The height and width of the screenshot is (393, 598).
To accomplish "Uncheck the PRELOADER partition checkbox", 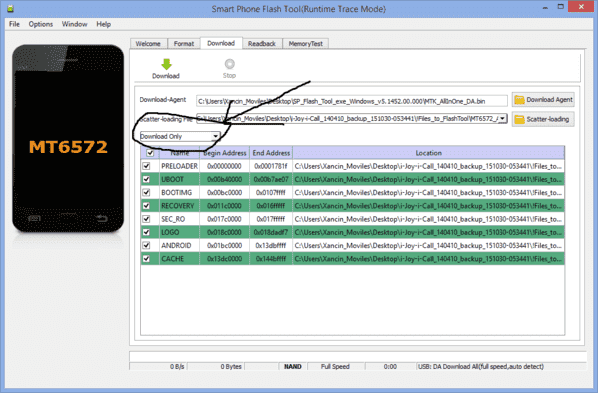I will [146, 166].
